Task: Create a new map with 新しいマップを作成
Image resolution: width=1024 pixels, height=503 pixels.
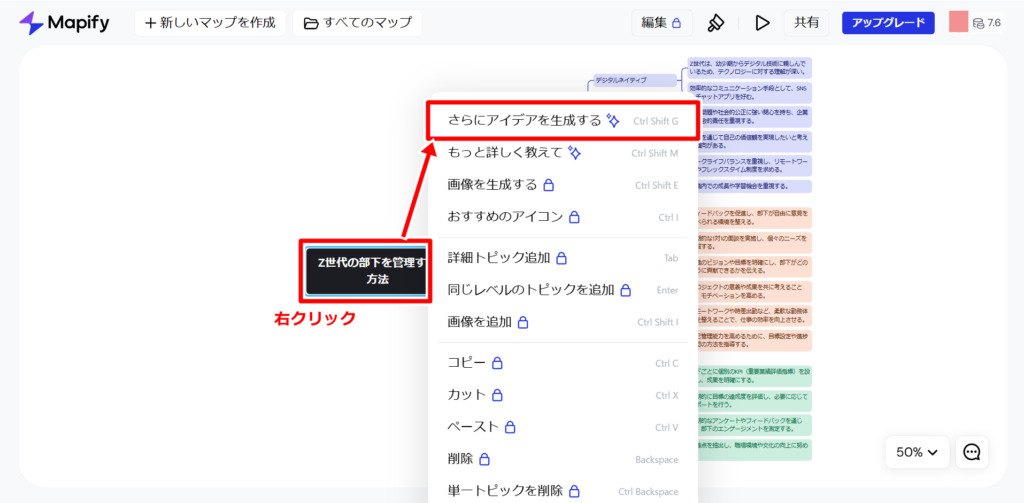Action: tap(210, 23)
